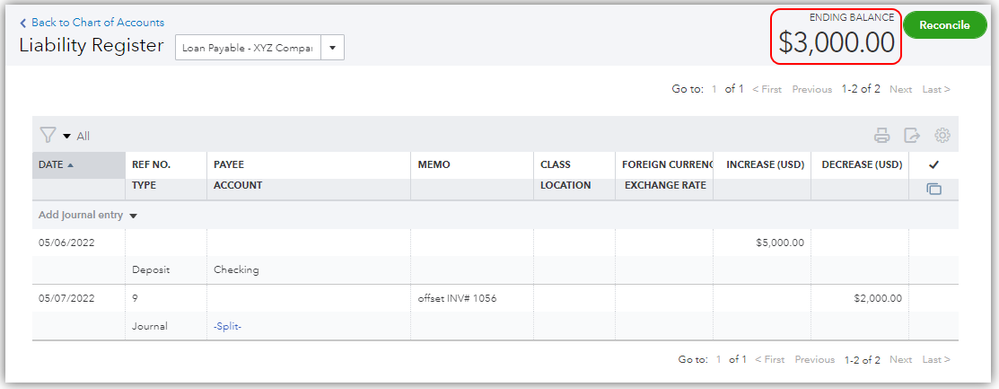The image size is (999, 389).
Task: Click the $3,000.00 ending balance
Action: [837, 43]
